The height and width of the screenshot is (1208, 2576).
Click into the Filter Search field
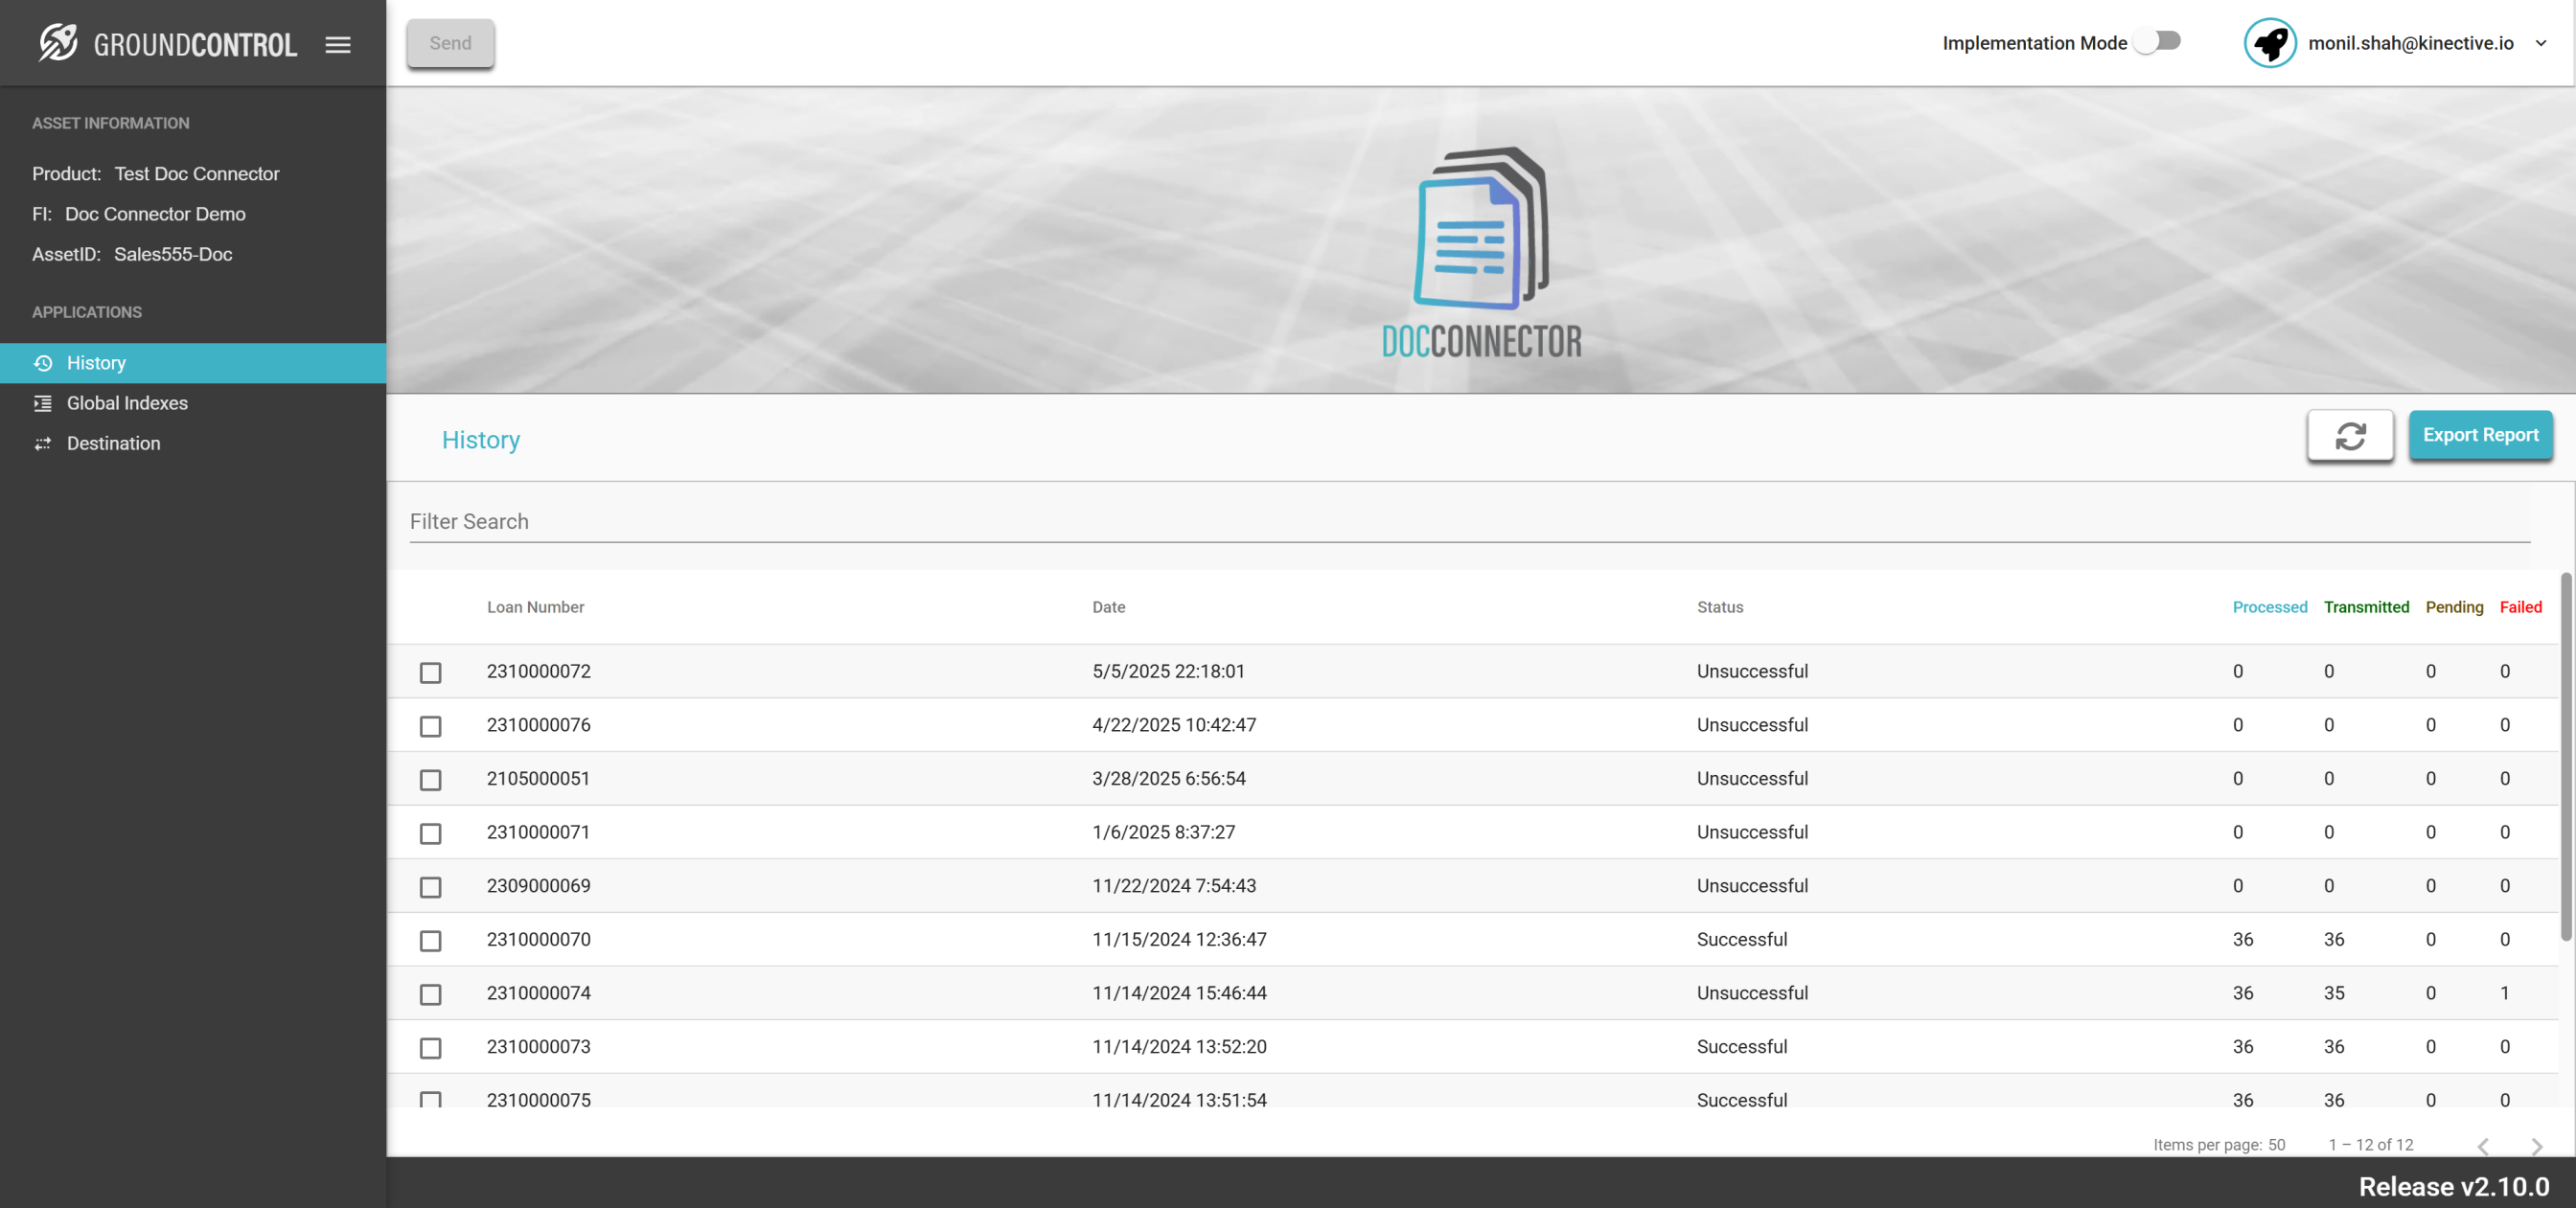[x=1468, y=521]
